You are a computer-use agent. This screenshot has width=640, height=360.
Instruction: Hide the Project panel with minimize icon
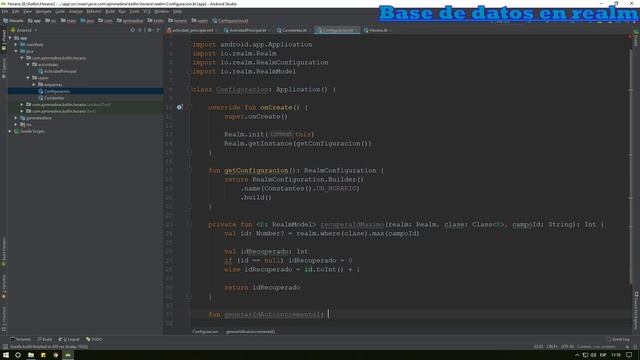tap(158, 30)
